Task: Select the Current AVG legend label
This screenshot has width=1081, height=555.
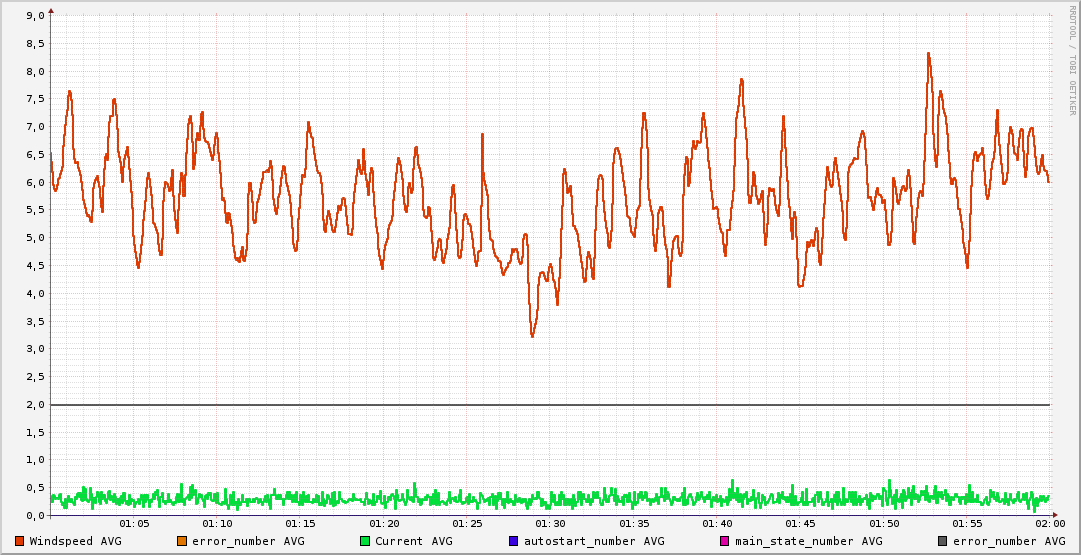Action: (x=413, y=541)
